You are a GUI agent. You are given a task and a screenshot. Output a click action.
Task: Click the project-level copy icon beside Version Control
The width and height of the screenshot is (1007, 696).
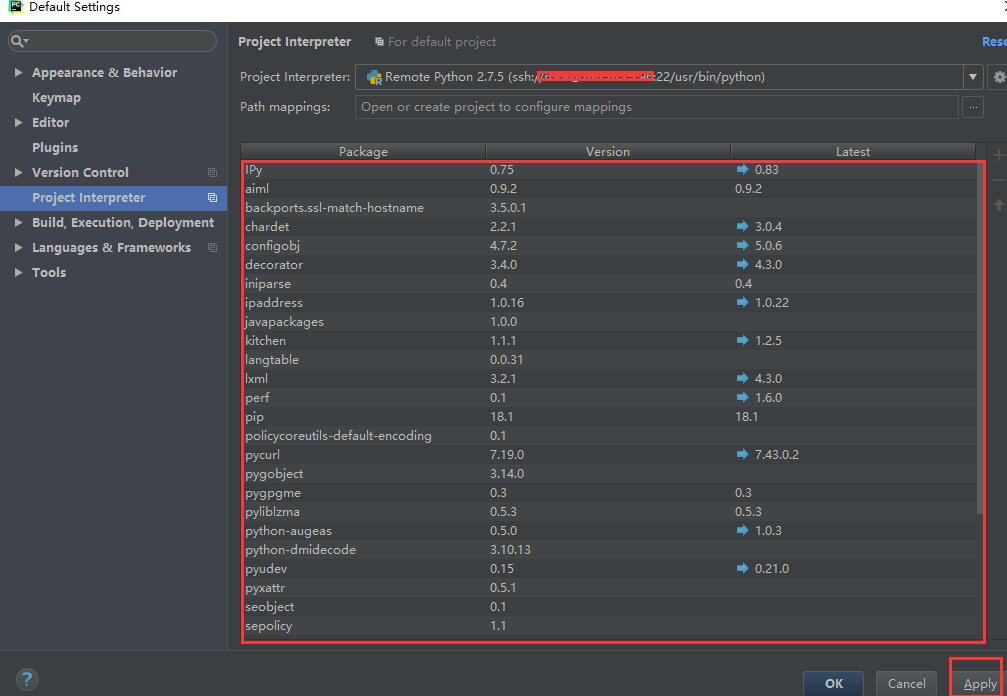click(x=213, y=173)
